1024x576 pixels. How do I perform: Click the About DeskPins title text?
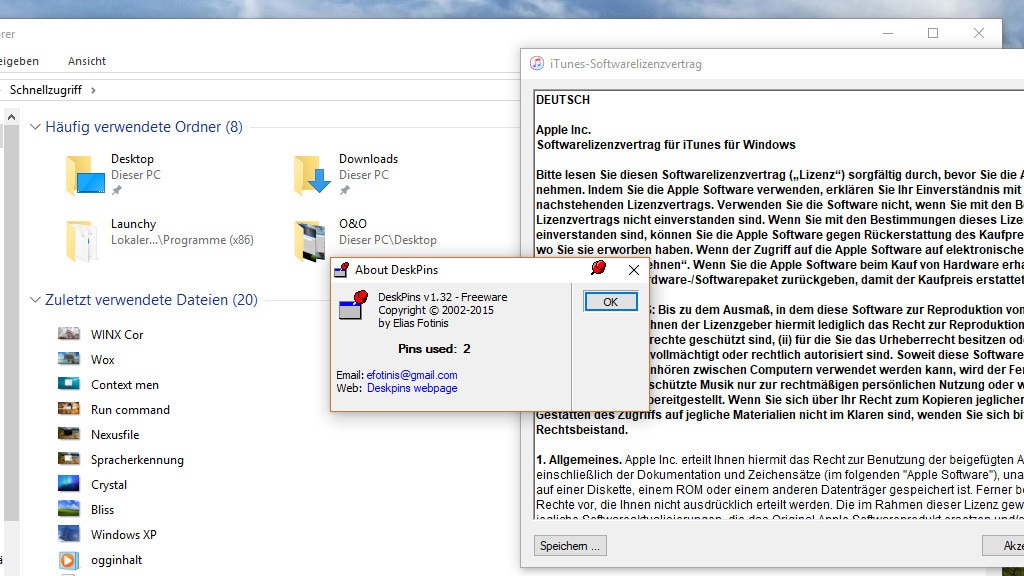coord(396,270)
